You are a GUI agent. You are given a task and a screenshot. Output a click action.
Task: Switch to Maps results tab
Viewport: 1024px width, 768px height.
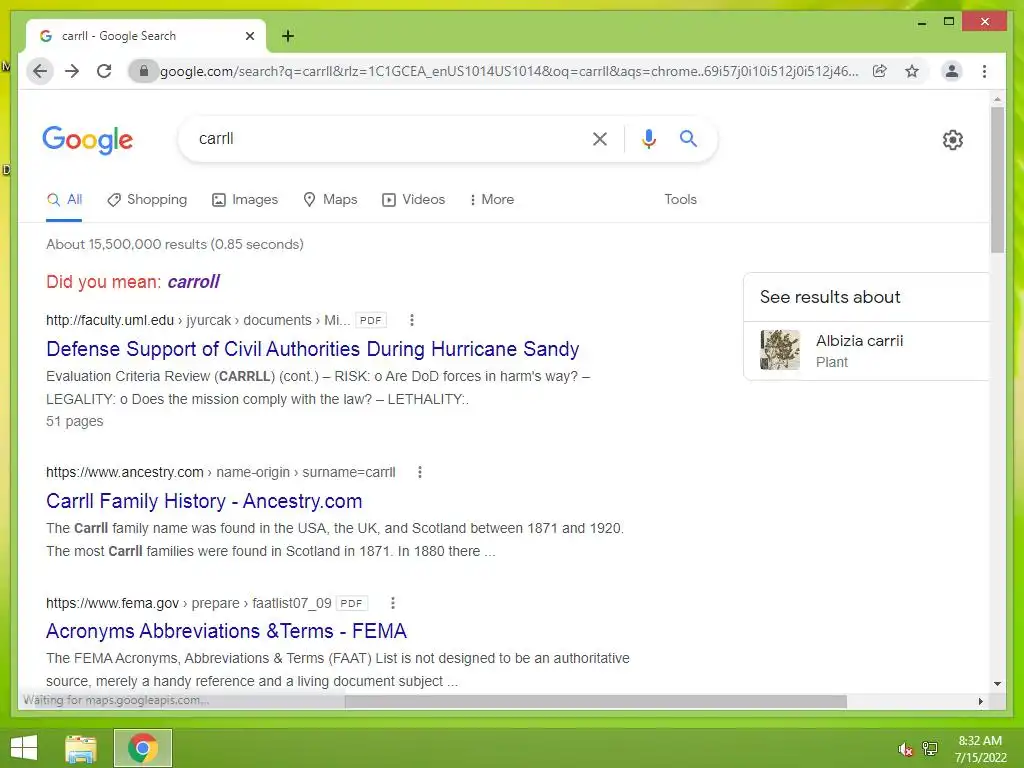330,200
